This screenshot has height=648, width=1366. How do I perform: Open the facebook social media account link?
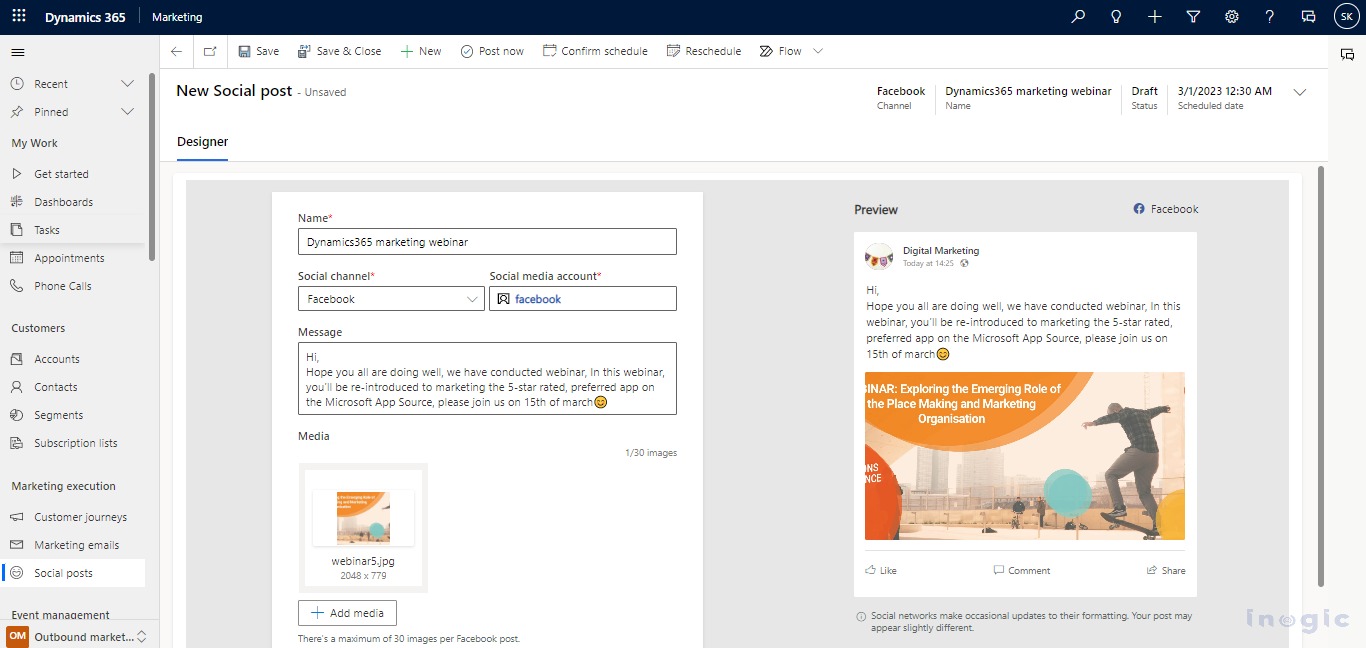coord(538,299)
